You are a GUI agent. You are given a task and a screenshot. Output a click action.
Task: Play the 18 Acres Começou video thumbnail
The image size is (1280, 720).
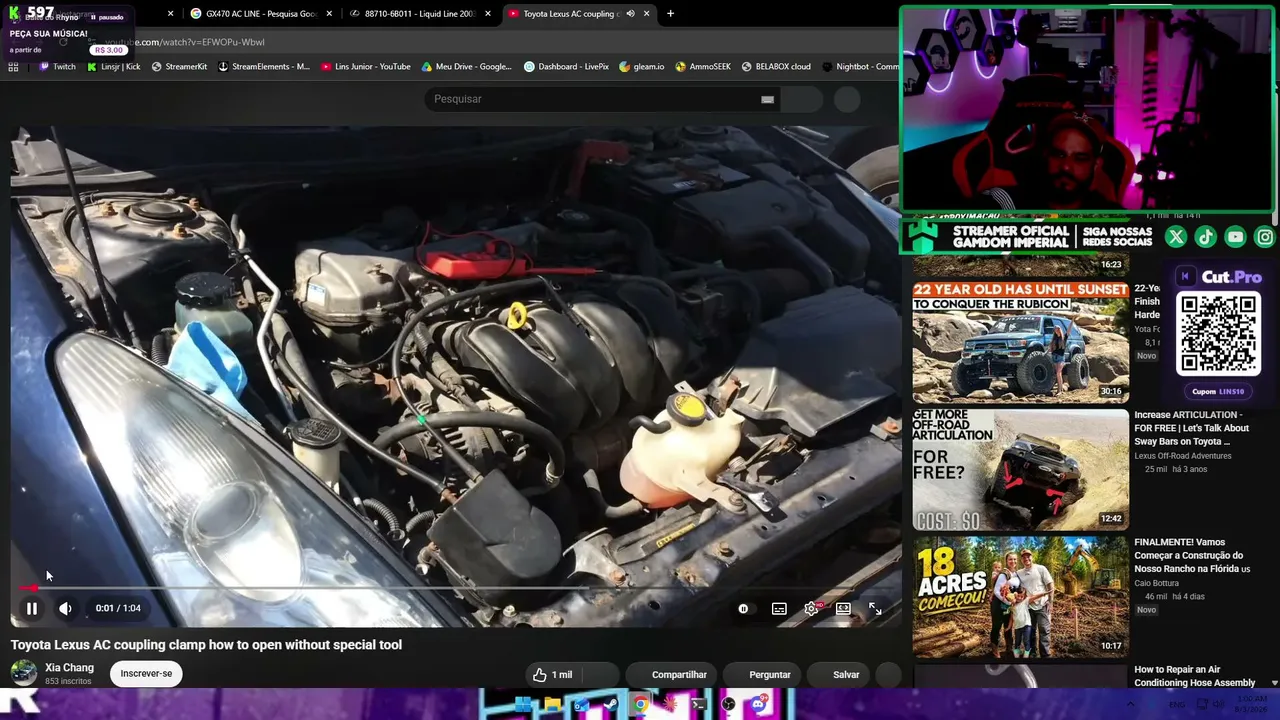click(x=1020, y=595)
